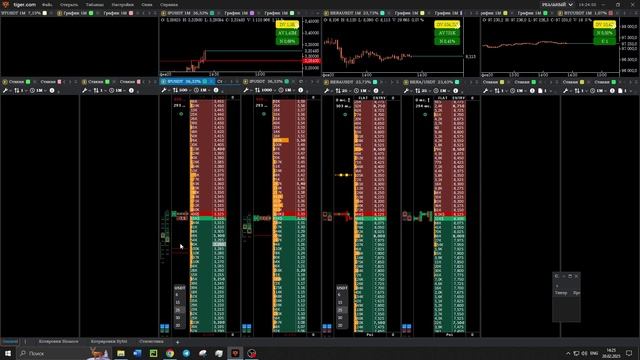Click green C 1 badge on BTCUSDT chart
The height and width of the screenshot is (360, 640).
[x=604, y=41]
